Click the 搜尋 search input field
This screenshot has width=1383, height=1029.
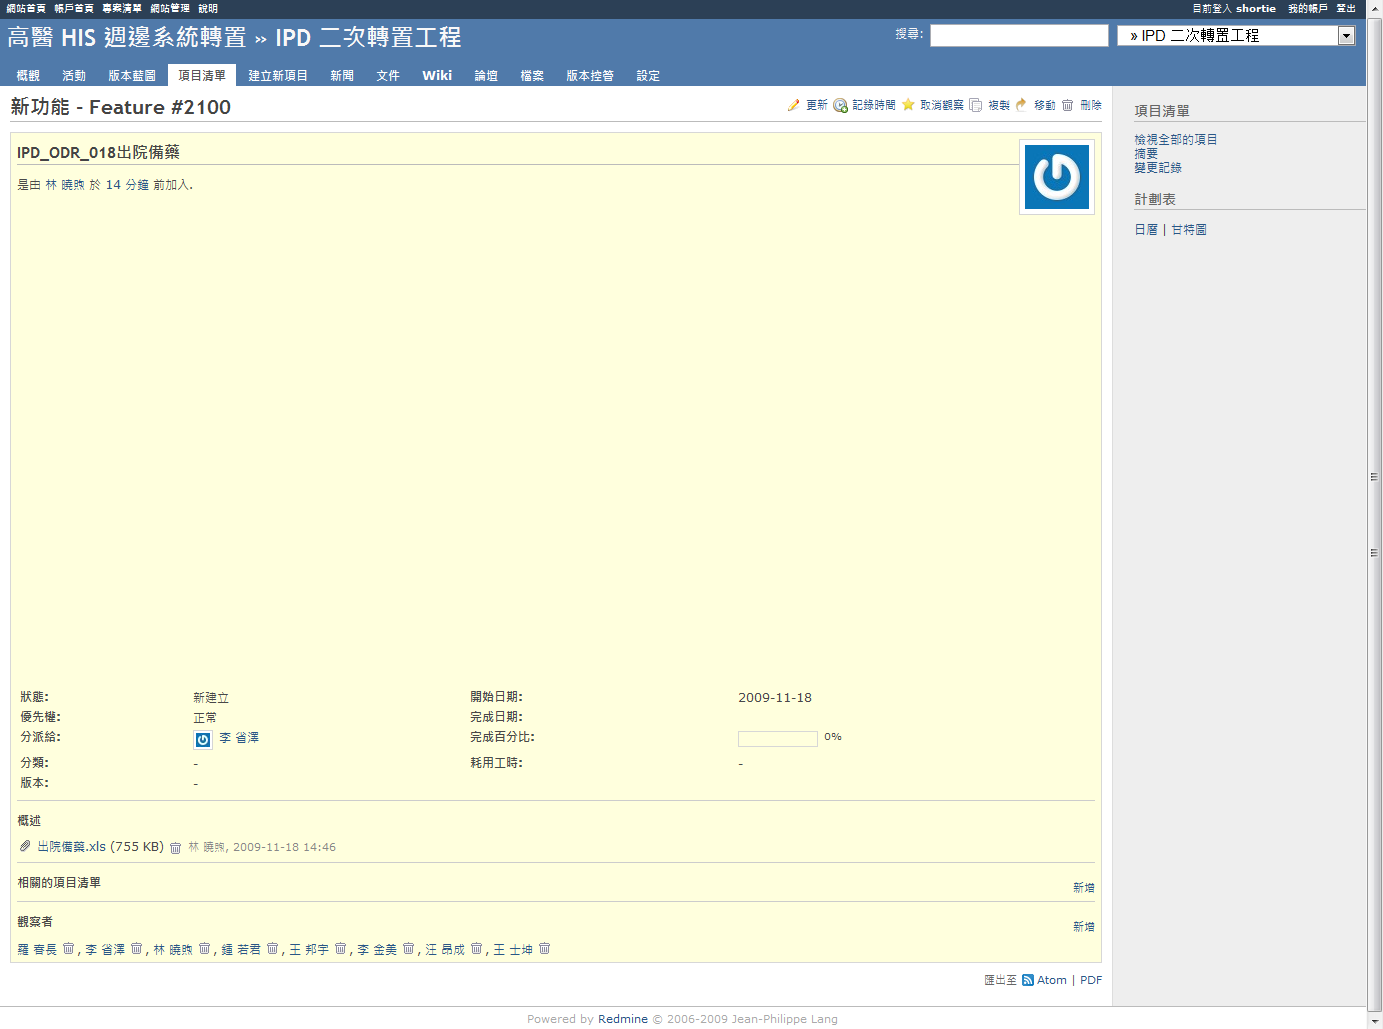coord(1018,36)
